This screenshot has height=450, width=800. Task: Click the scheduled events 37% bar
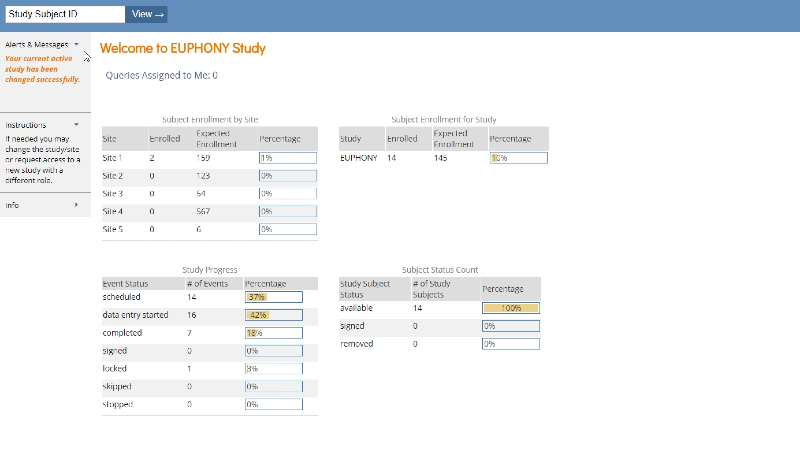point(273,297)
